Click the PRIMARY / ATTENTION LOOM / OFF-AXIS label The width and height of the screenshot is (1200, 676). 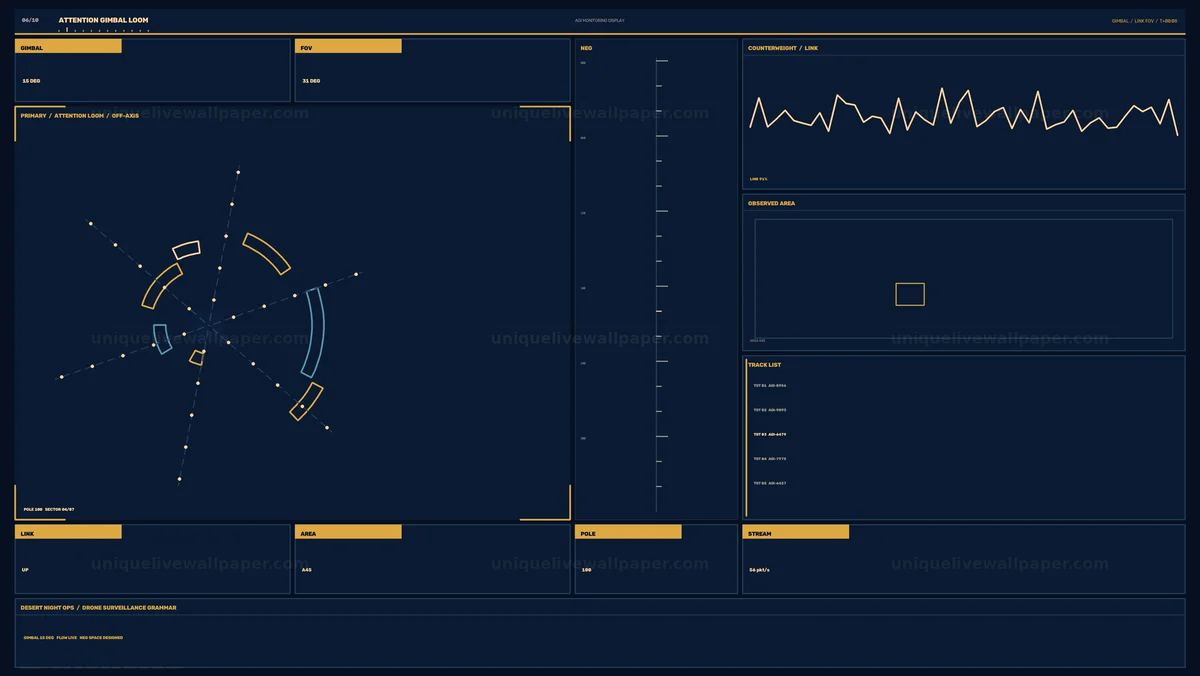click(80, 116)
